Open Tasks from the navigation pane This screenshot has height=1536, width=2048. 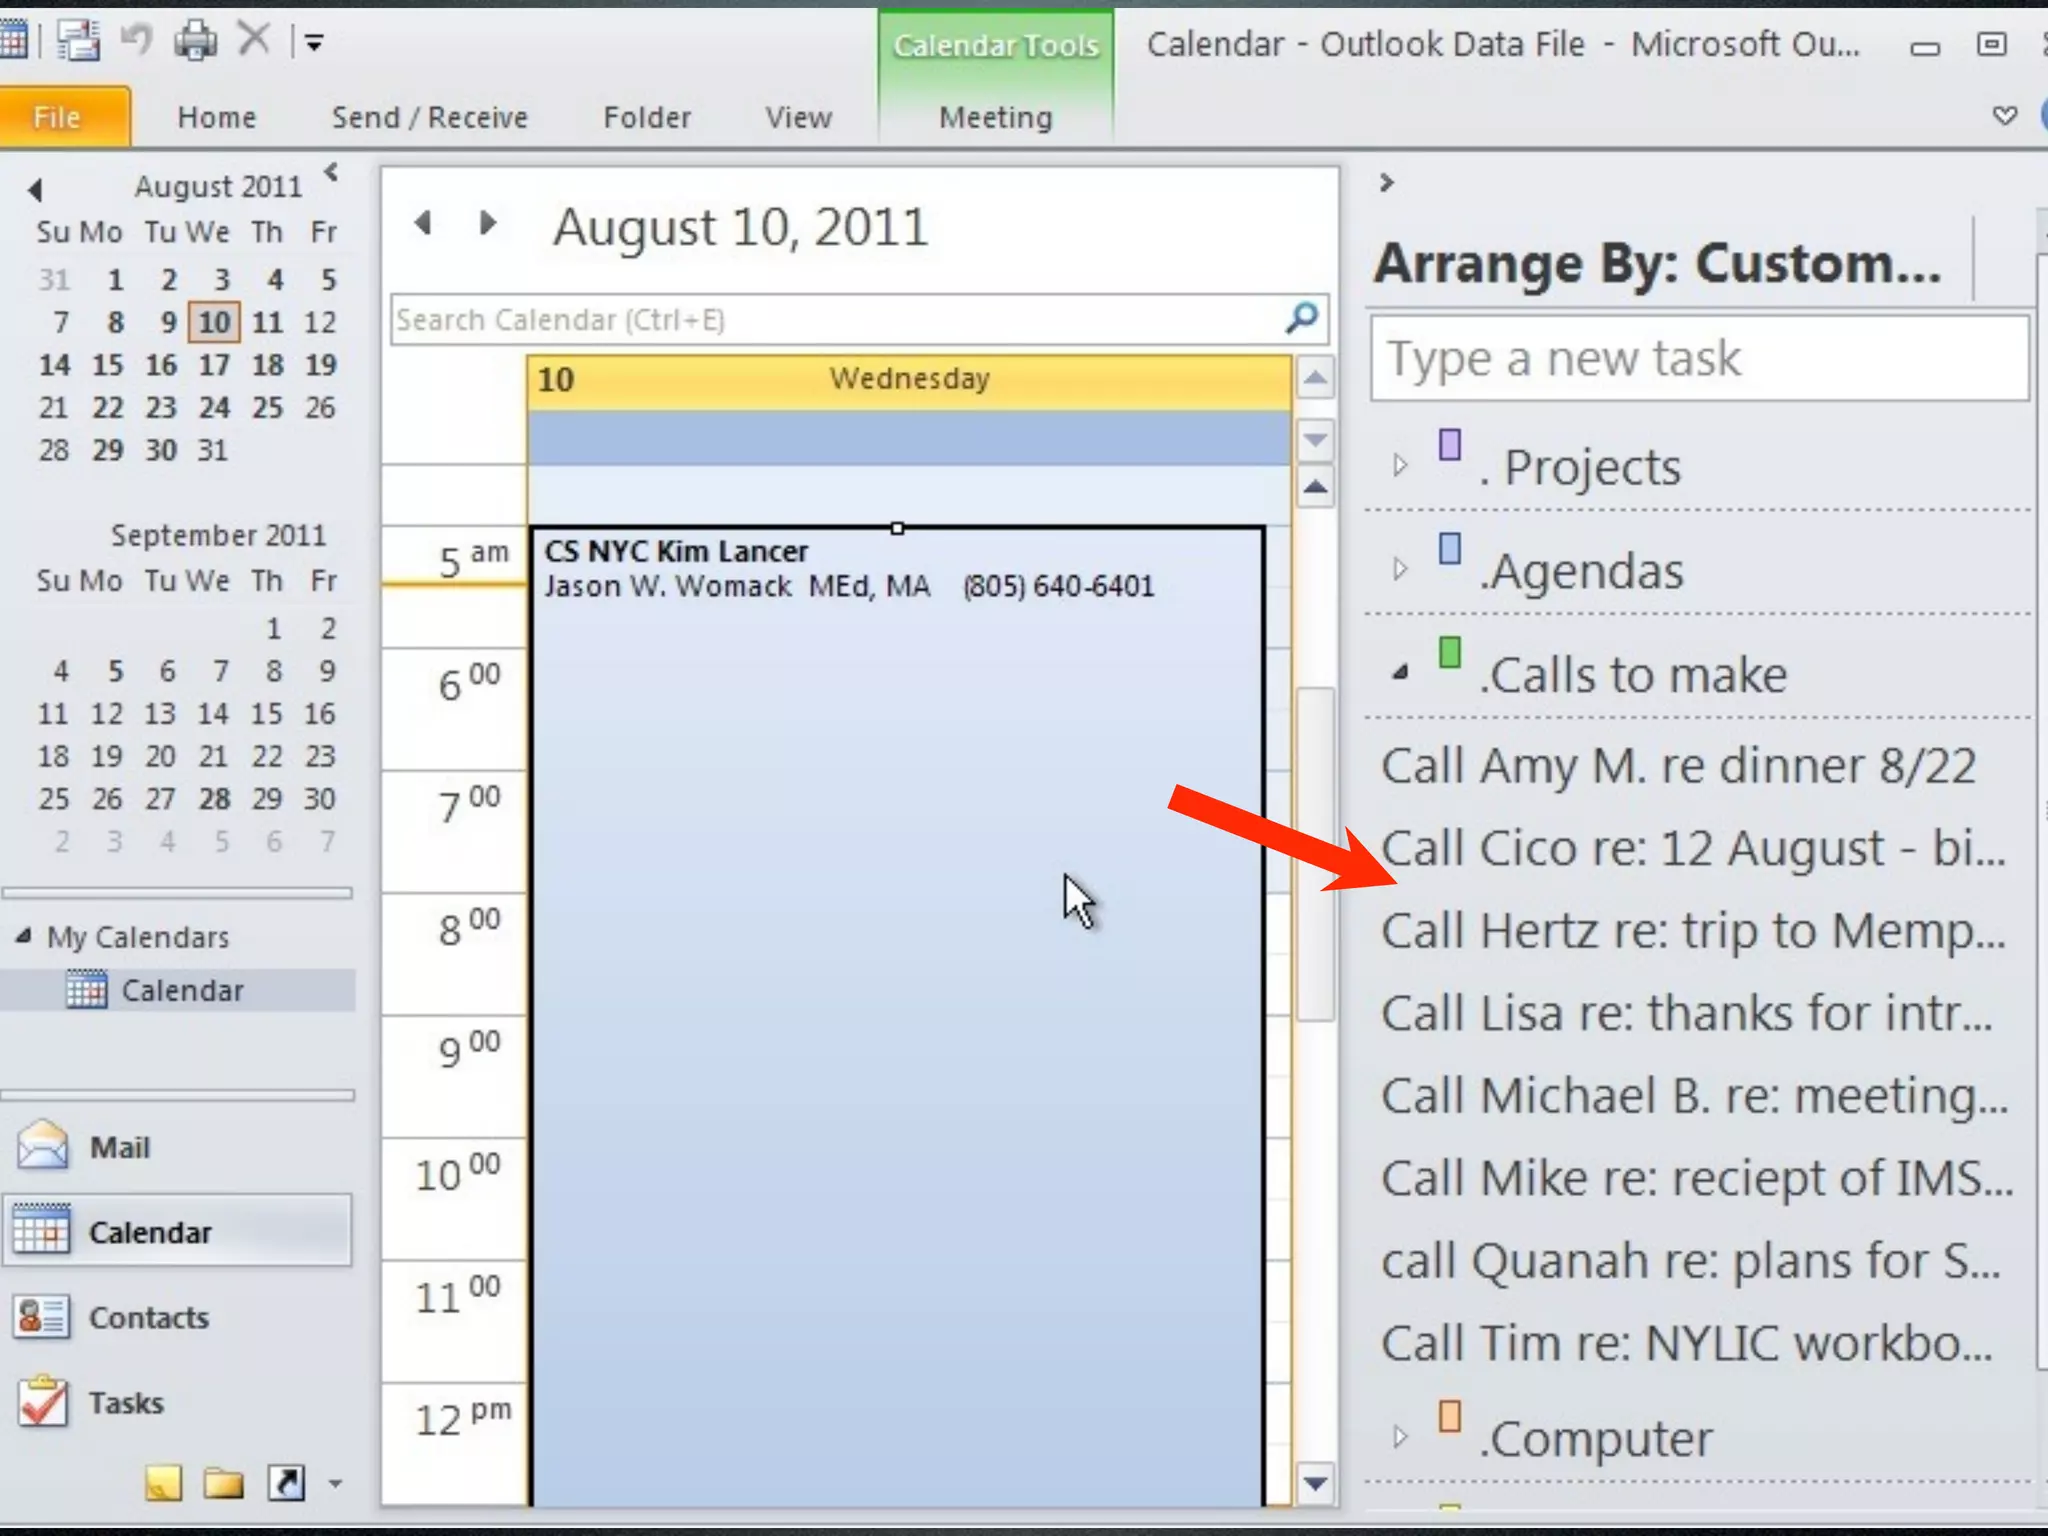tap(125, 1403)
